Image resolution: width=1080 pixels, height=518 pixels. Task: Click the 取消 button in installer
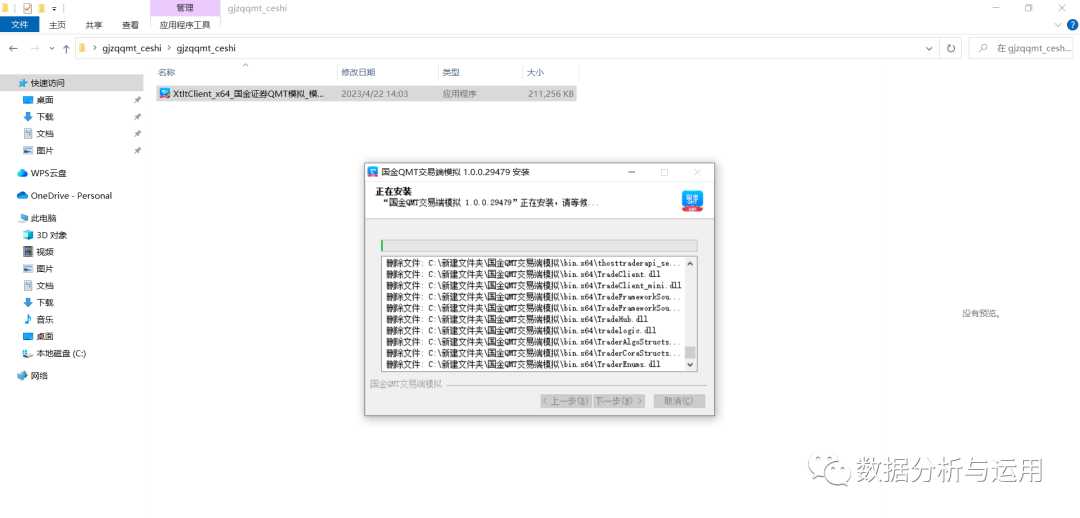(679, 401)
